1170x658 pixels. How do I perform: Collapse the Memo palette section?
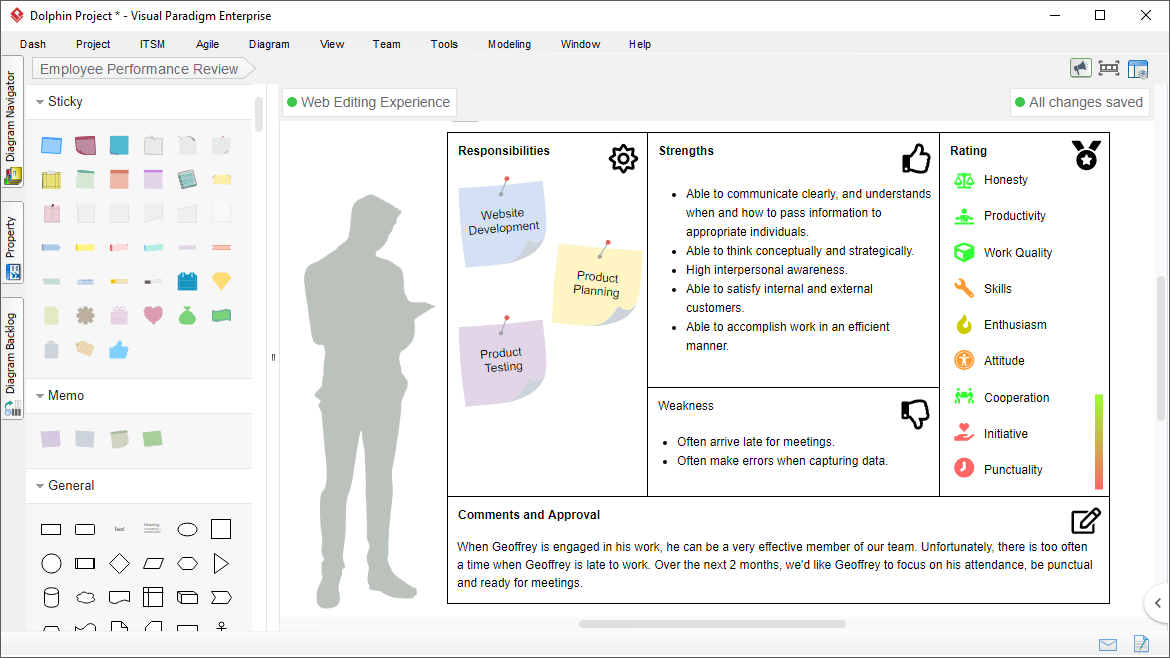pyautogui.click(x=40, y=396)
